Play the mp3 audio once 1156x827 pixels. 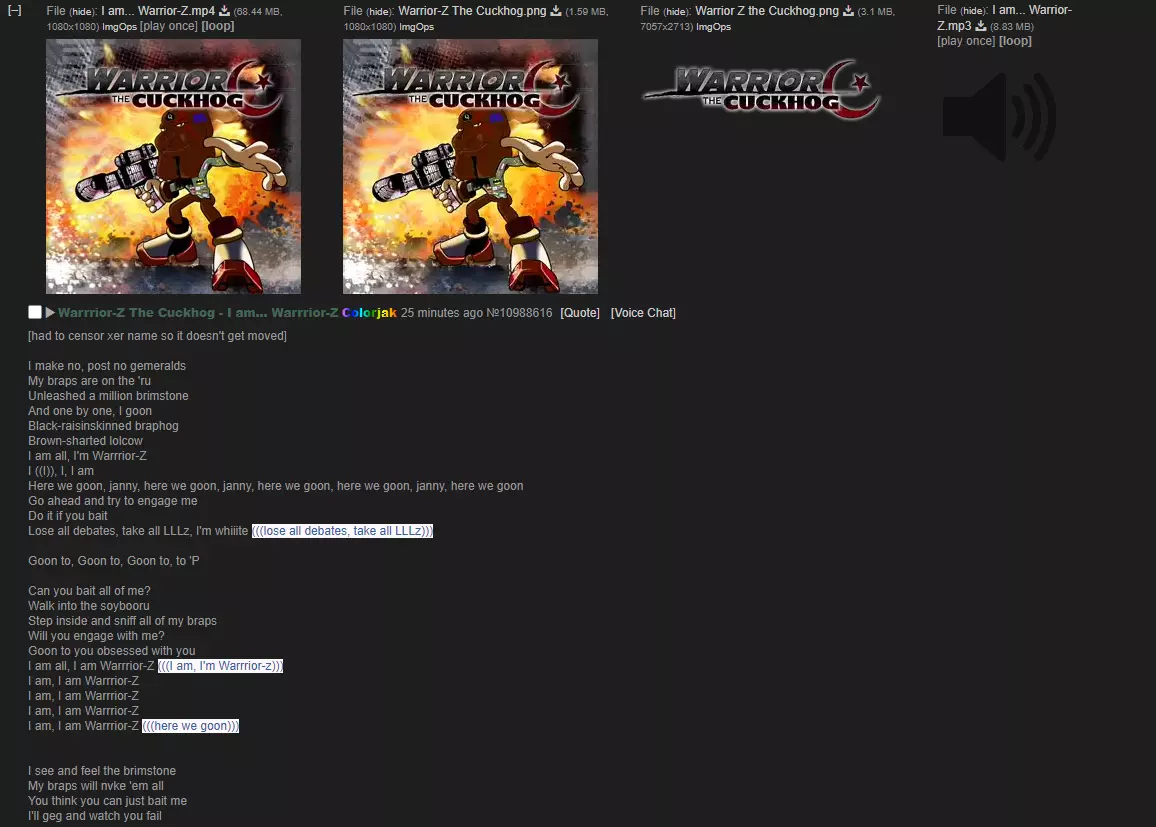[x=966, y=41]
